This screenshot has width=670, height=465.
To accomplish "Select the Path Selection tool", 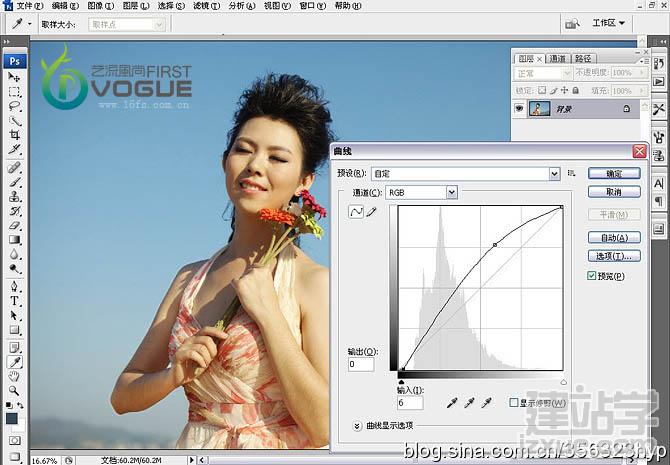I will [x=14, y=315].
